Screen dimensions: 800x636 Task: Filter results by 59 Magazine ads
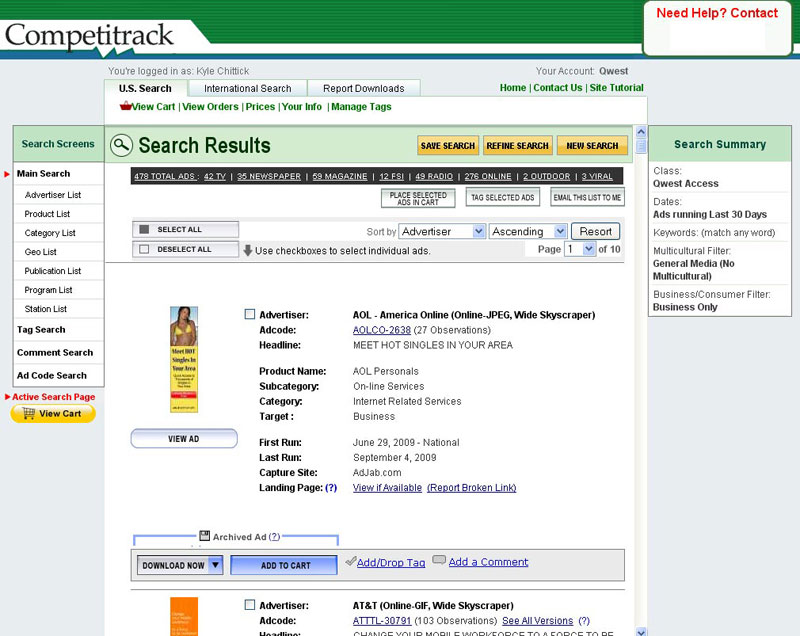point(340,176)
